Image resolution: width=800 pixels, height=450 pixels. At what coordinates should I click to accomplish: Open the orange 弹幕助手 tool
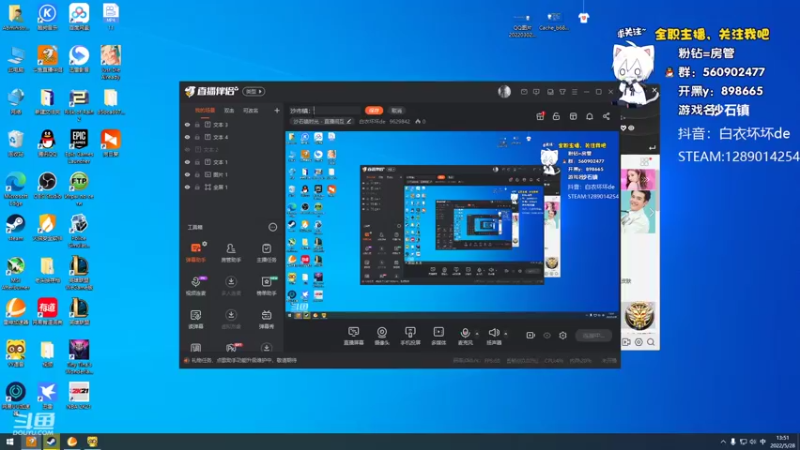coord(196,252)
